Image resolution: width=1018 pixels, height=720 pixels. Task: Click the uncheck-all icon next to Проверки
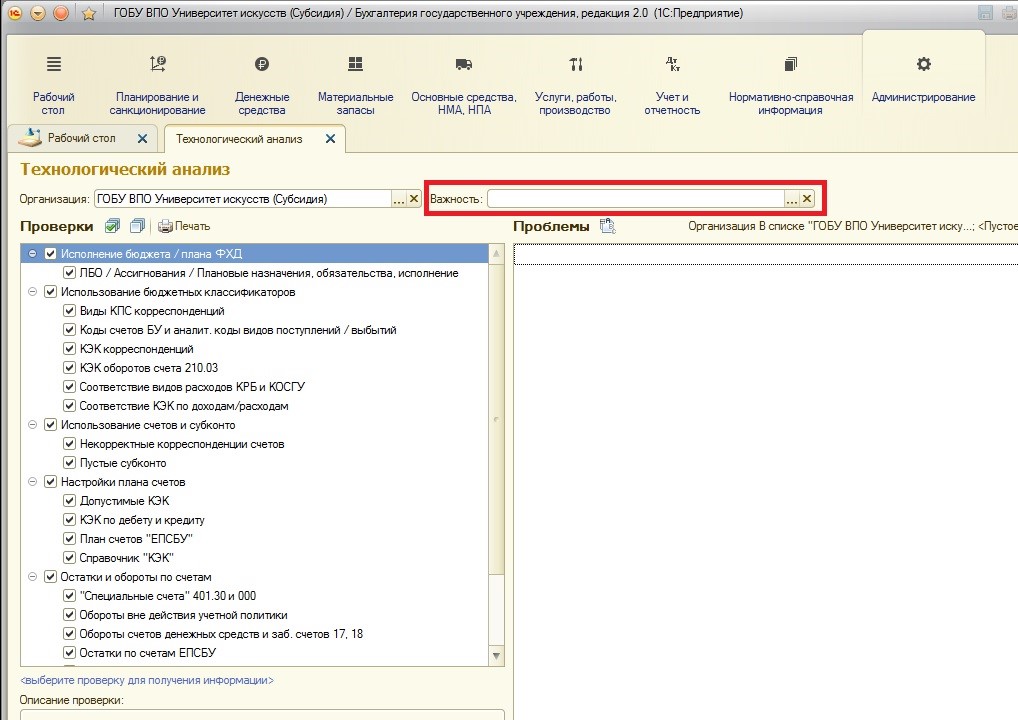[x=137, y=226]
